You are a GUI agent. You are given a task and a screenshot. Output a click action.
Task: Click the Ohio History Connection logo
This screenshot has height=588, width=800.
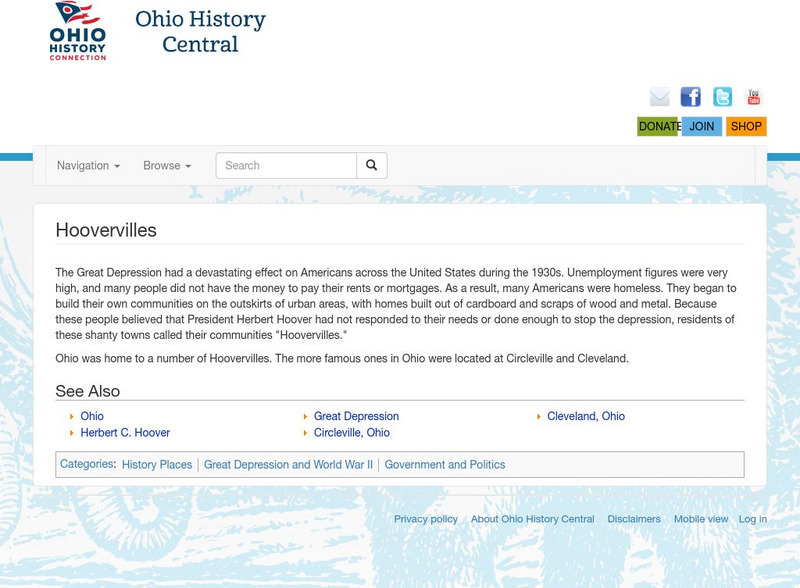[x=78, y=31]
